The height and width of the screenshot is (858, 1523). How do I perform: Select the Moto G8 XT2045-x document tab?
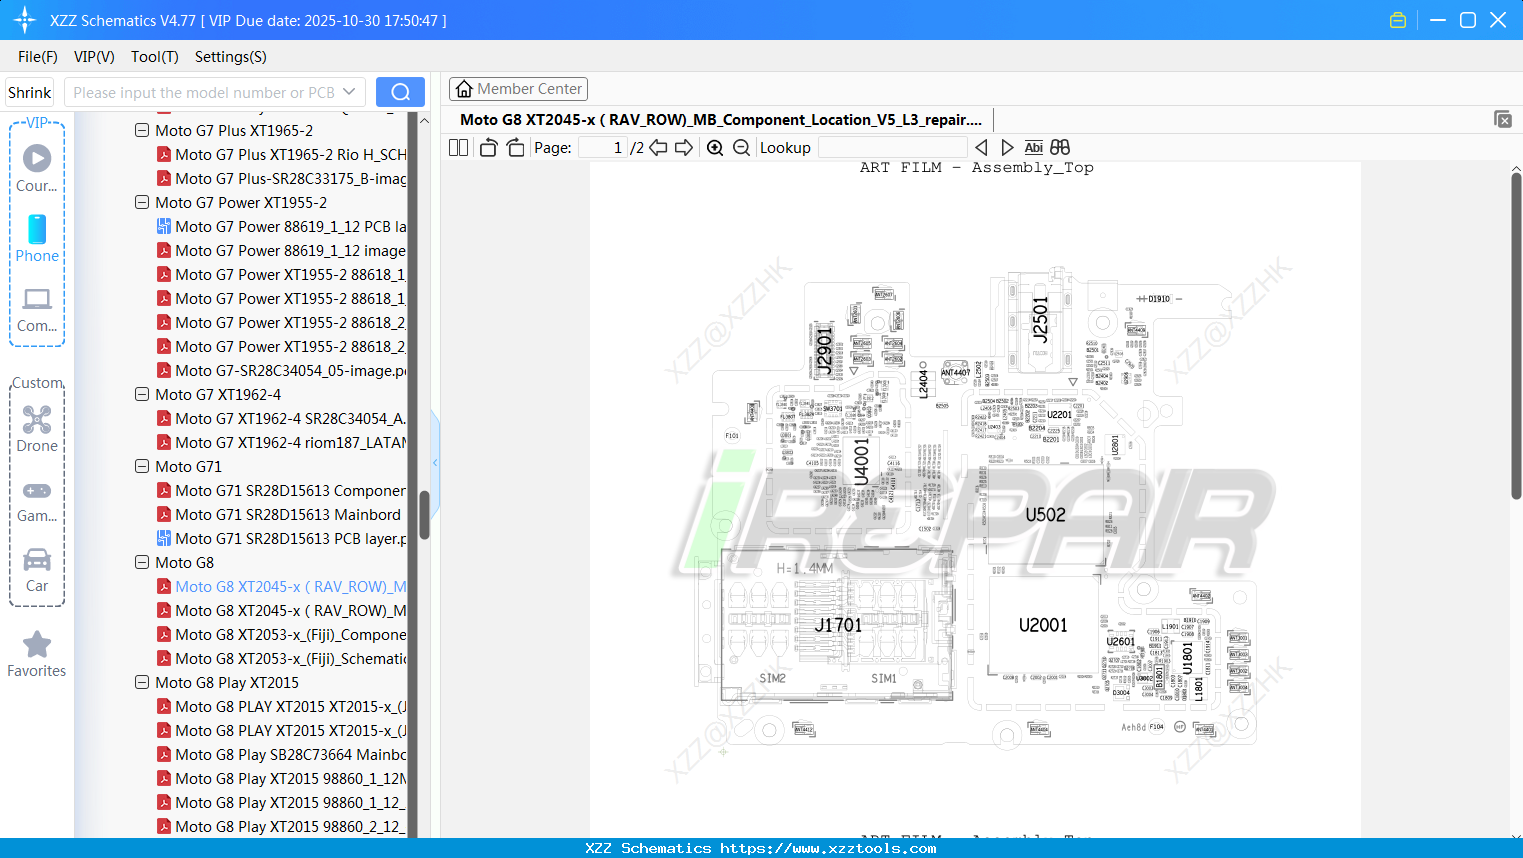721,120
